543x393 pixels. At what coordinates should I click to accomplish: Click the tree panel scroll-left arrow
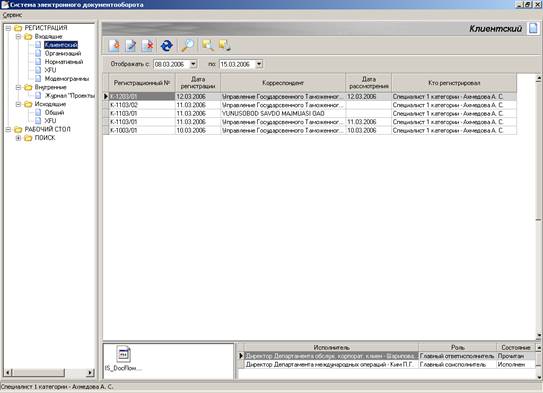pos(8,373)
